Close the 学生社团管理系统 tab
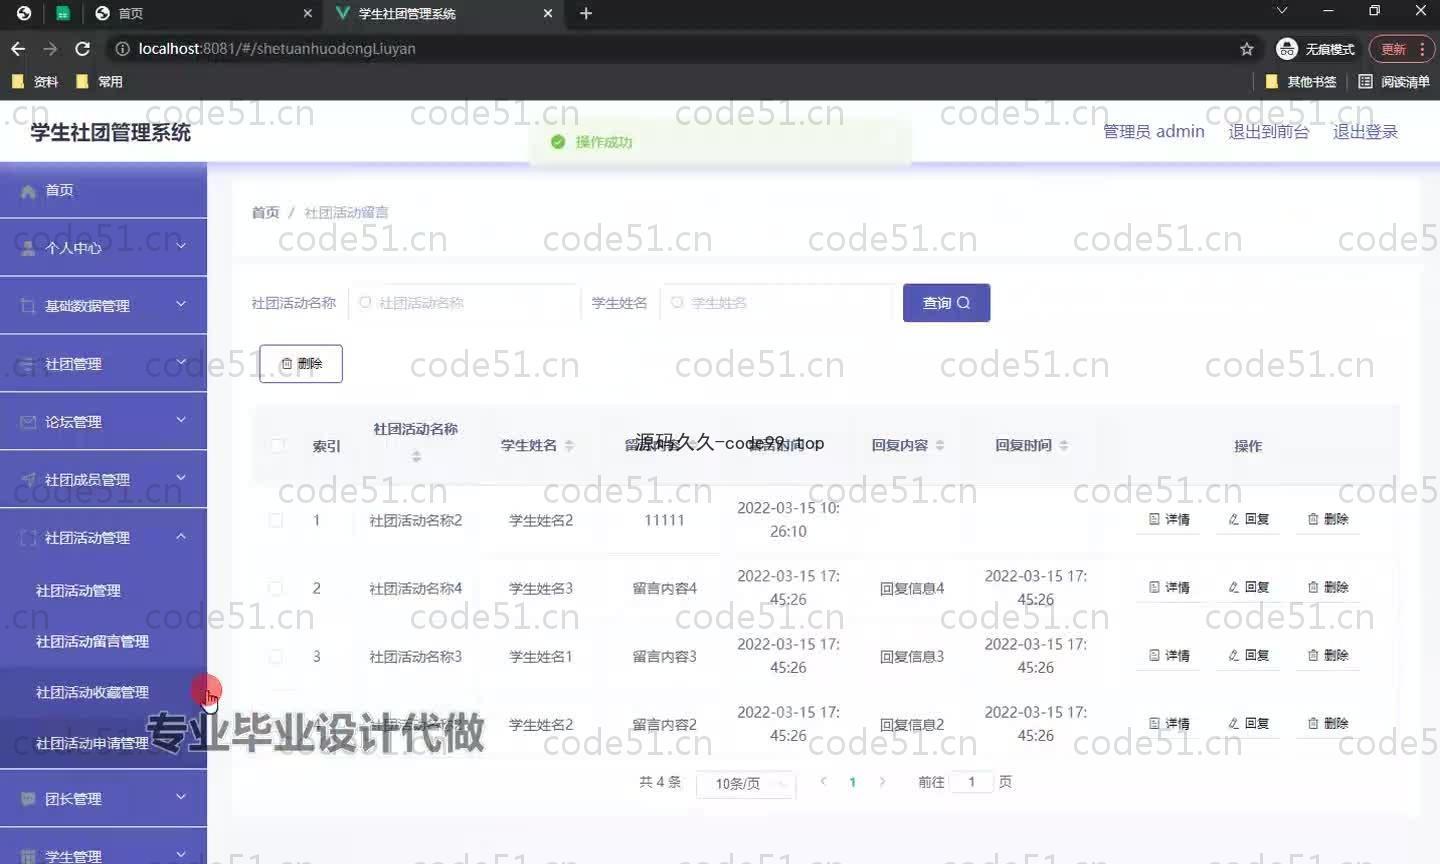 pyautogui.click(x=548, y=13)
